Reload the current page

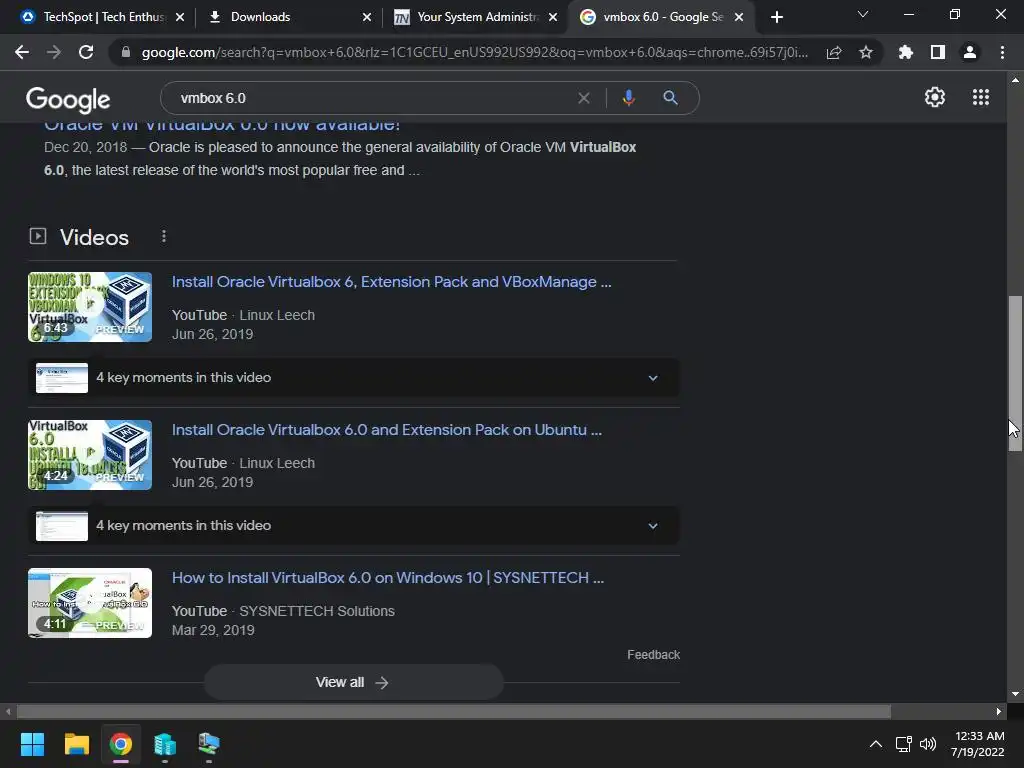(x=86, y=52)
